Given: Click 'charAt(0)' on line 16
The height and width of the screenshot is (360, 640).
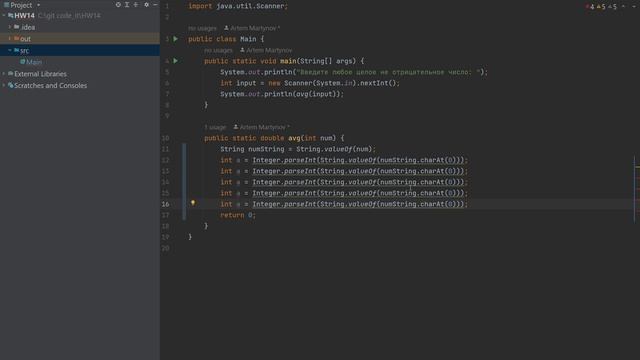Looking at the screenshot, I should pyautogui.click(x=438, y=204).
